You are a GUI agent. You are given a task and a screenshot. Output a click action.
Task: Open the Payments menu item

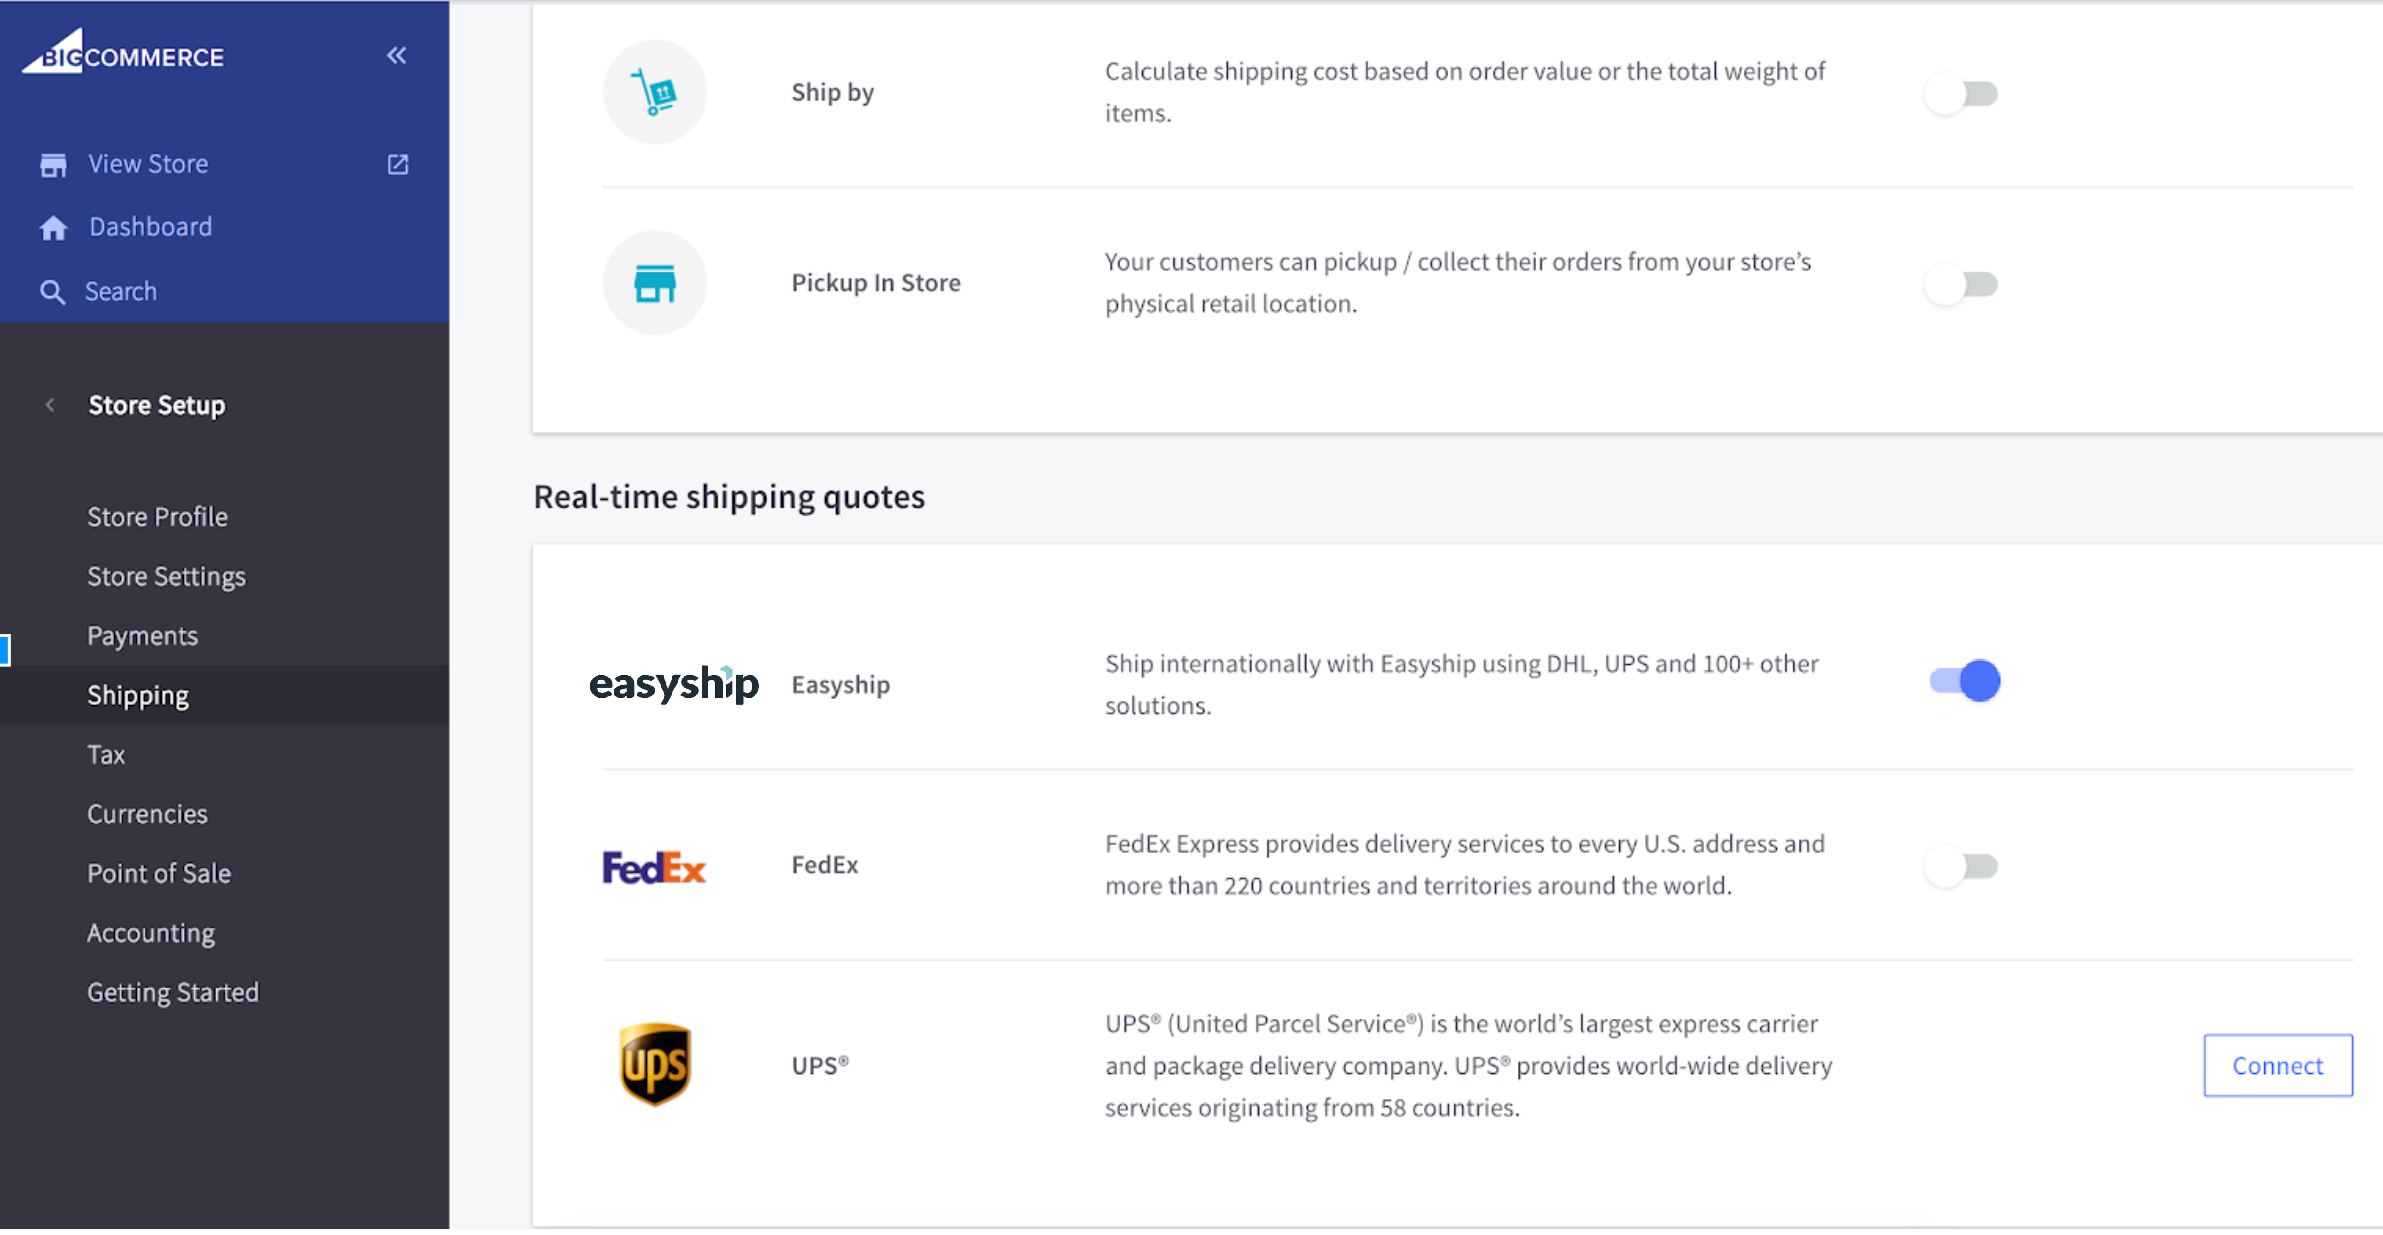coord(143,636)
